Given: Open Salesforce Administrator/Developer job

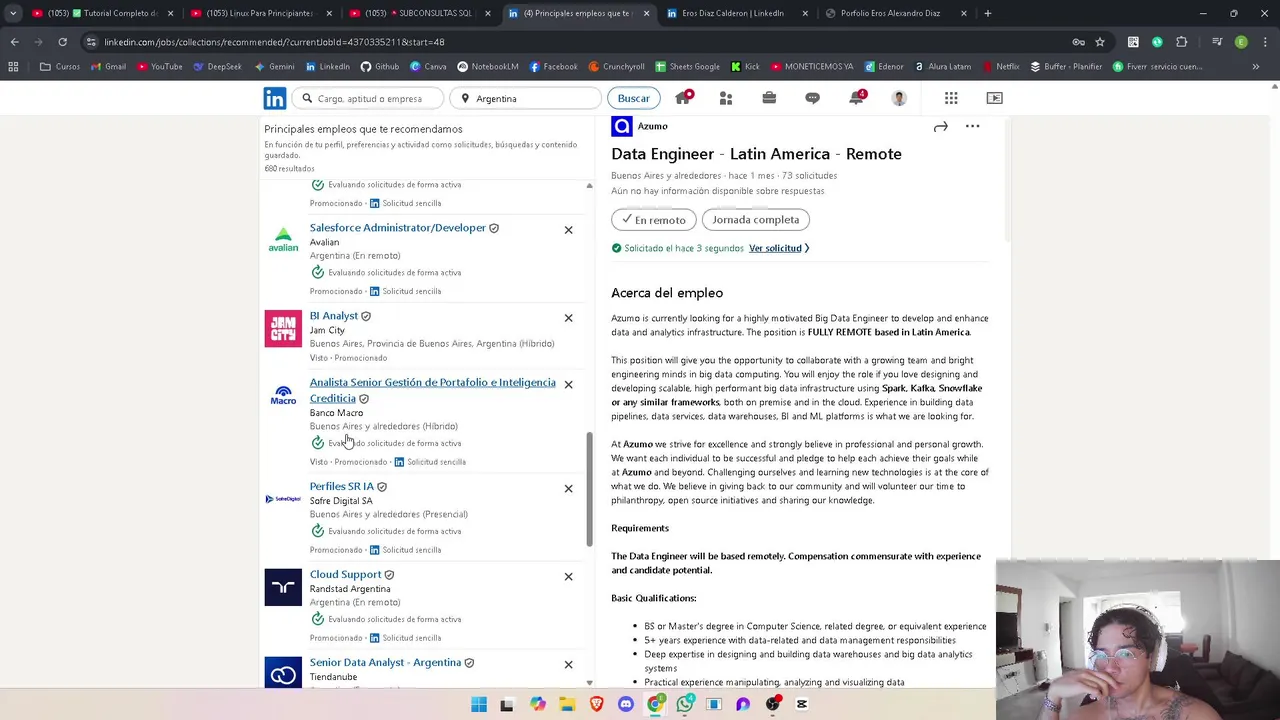Looking at the screenshot, I should pos(397,227).
